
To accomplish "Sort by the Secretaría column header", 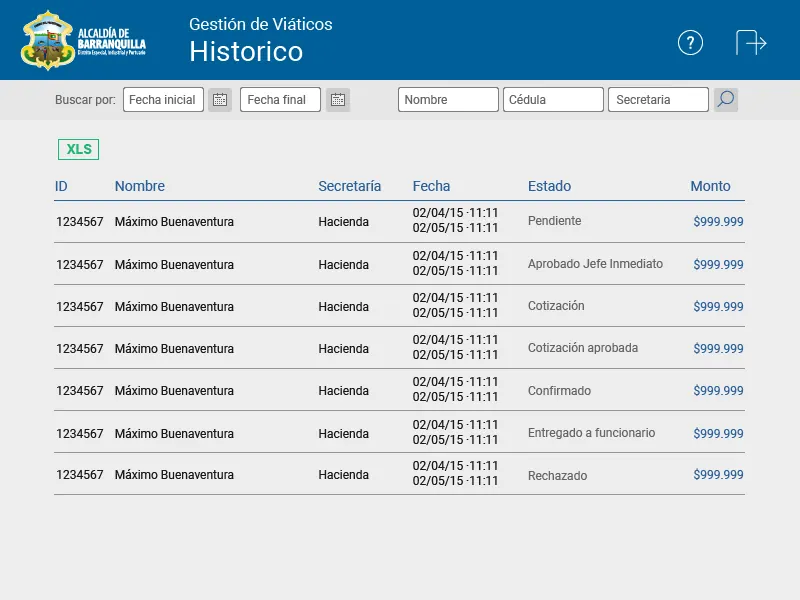I will (349, 186).
